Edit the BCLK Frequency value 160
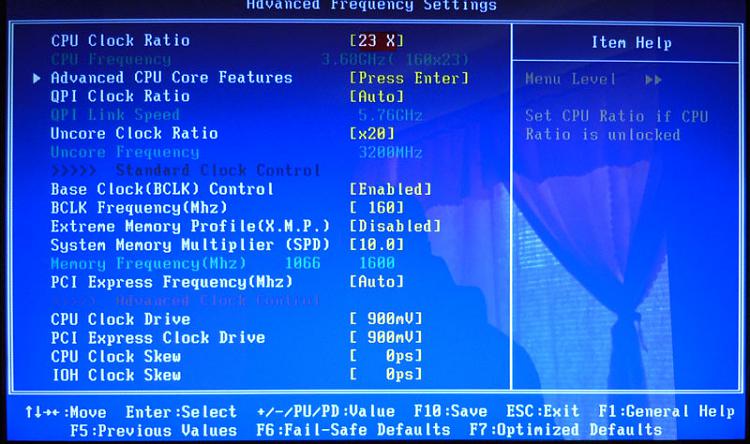This screenshot has height=444, width=750. (376, 208)
